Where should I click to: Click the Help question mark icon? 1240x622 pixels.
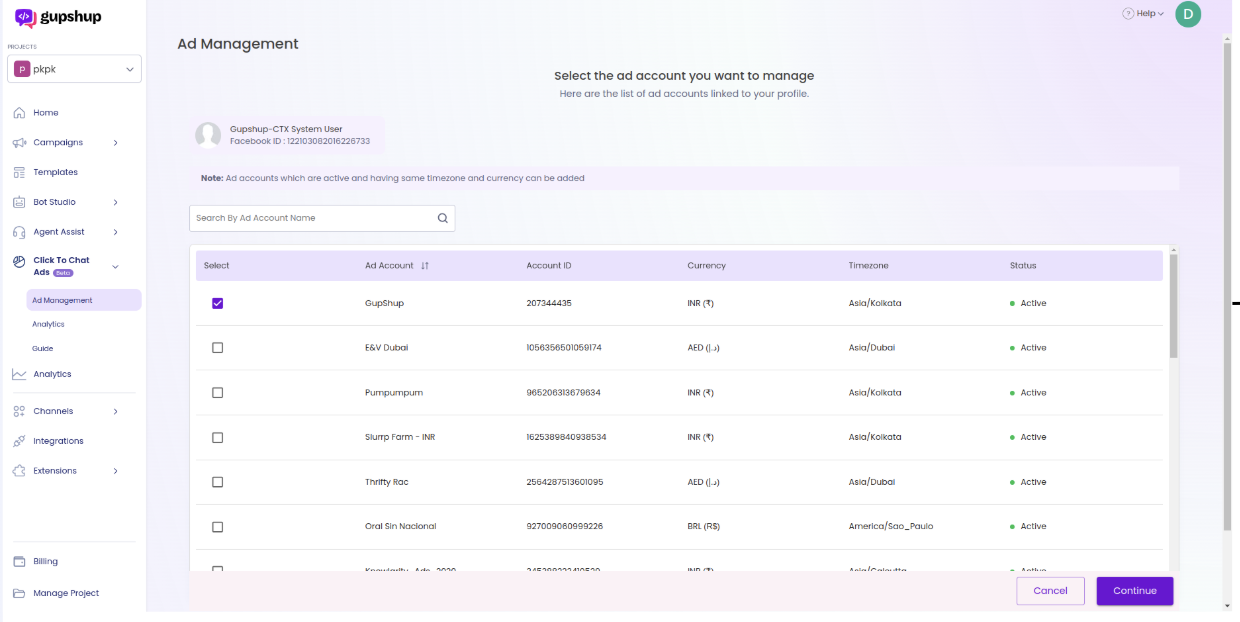(x=1128, y=14)
